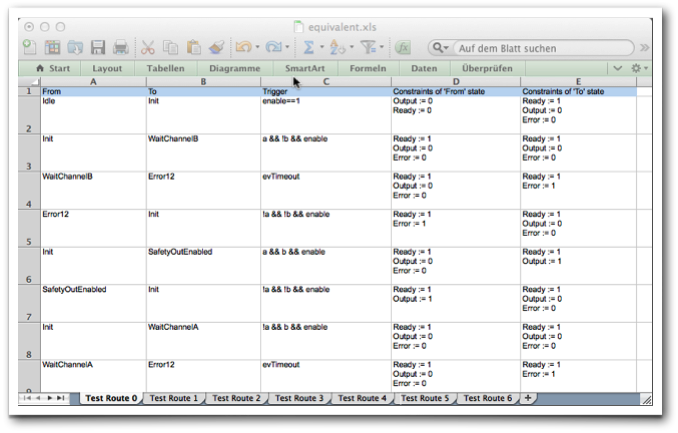
Task: Select row 2 header
Action: 29,115
